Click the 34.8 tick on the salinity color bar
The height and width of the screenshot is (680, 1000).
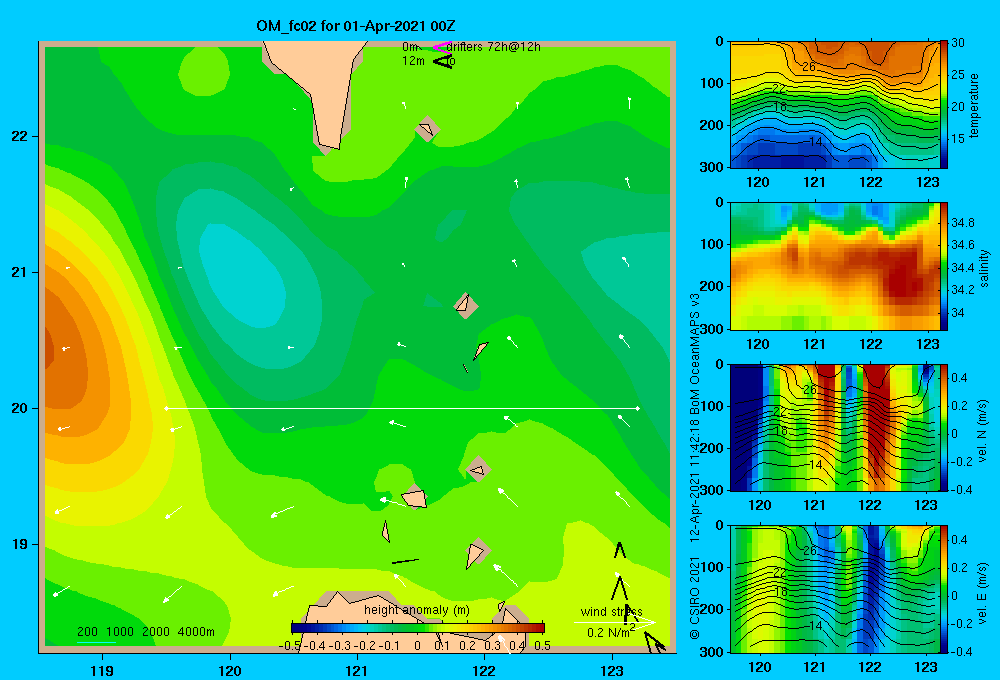[962, 223]
